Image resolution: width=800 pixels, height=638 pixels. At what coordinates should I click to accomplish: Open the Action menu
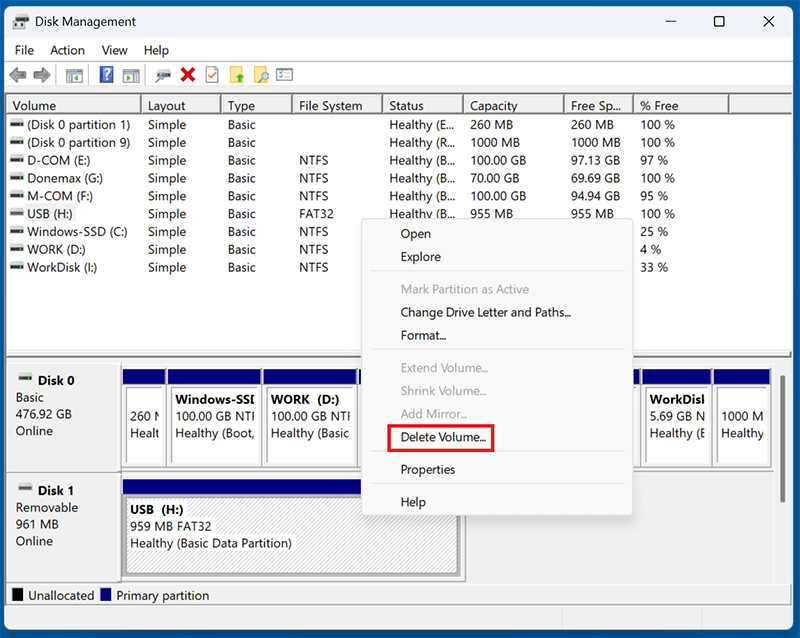click(x=67, y=50)
